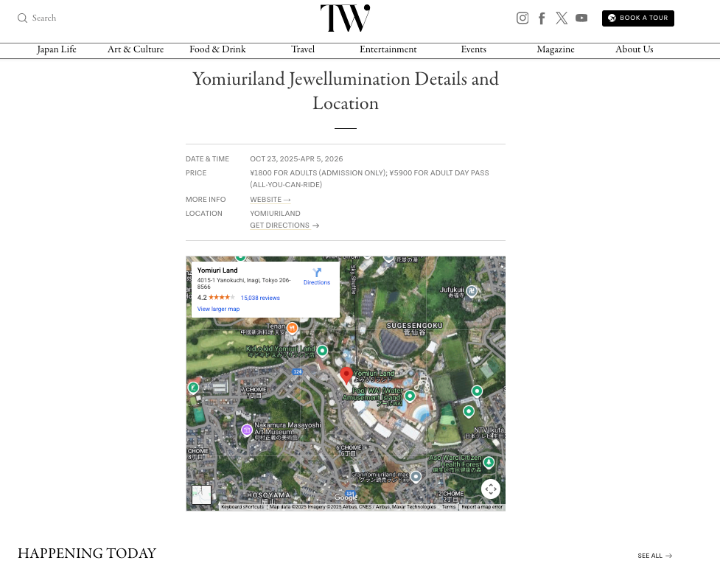Image resolution: width=720 pixels, height=564 pixels.
Task: Click Report a map error link
Action: click(x=482, y=507)
